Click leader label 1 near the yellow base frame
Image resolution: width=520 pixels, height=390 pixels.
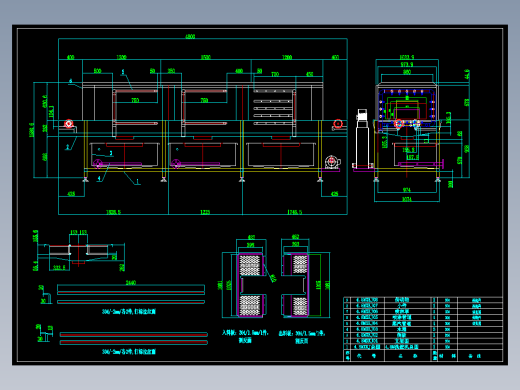click(x=137, y=182)
